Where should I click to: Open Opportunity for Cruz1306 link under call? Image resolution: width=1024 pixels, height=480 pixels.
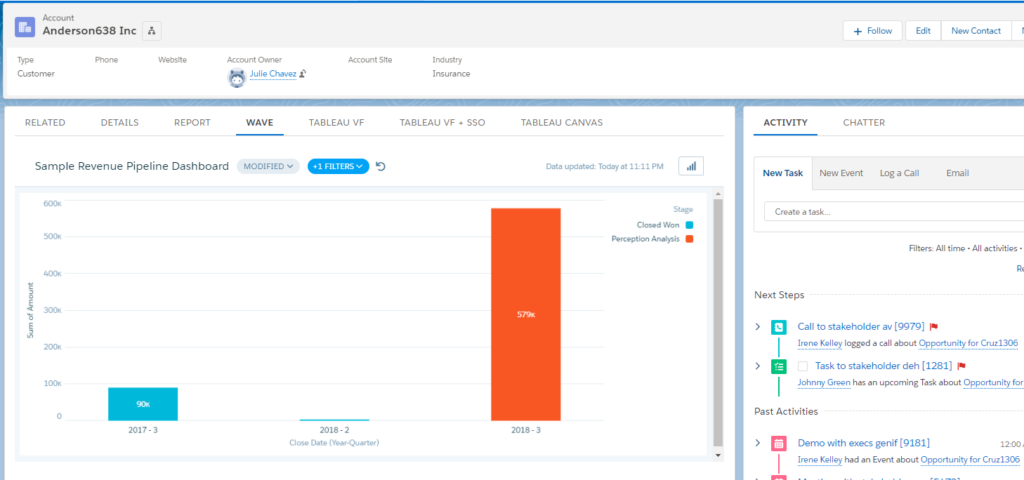969,343
